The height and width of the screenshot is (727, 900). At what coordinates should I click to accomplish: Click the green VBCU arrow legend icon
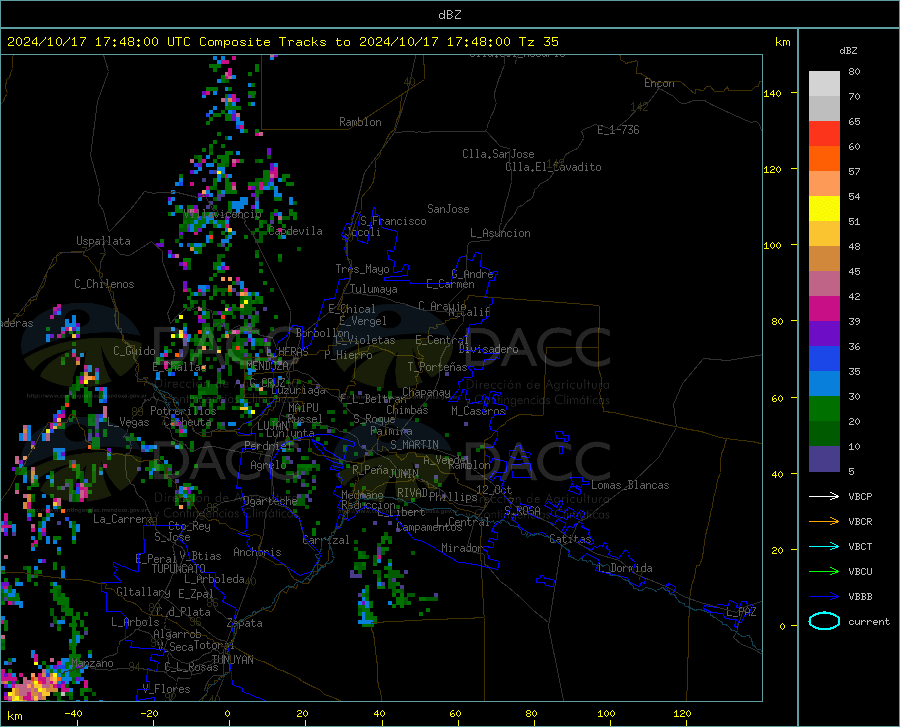(x=824, y=571)
